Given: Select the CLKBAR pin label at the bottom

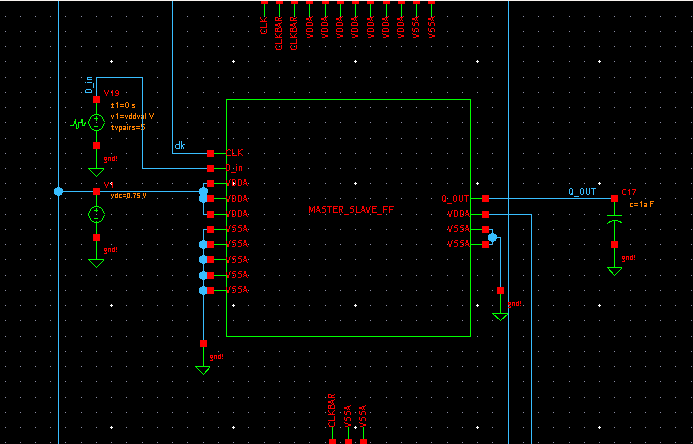Looking at the screenshot, I should [332, 410].
